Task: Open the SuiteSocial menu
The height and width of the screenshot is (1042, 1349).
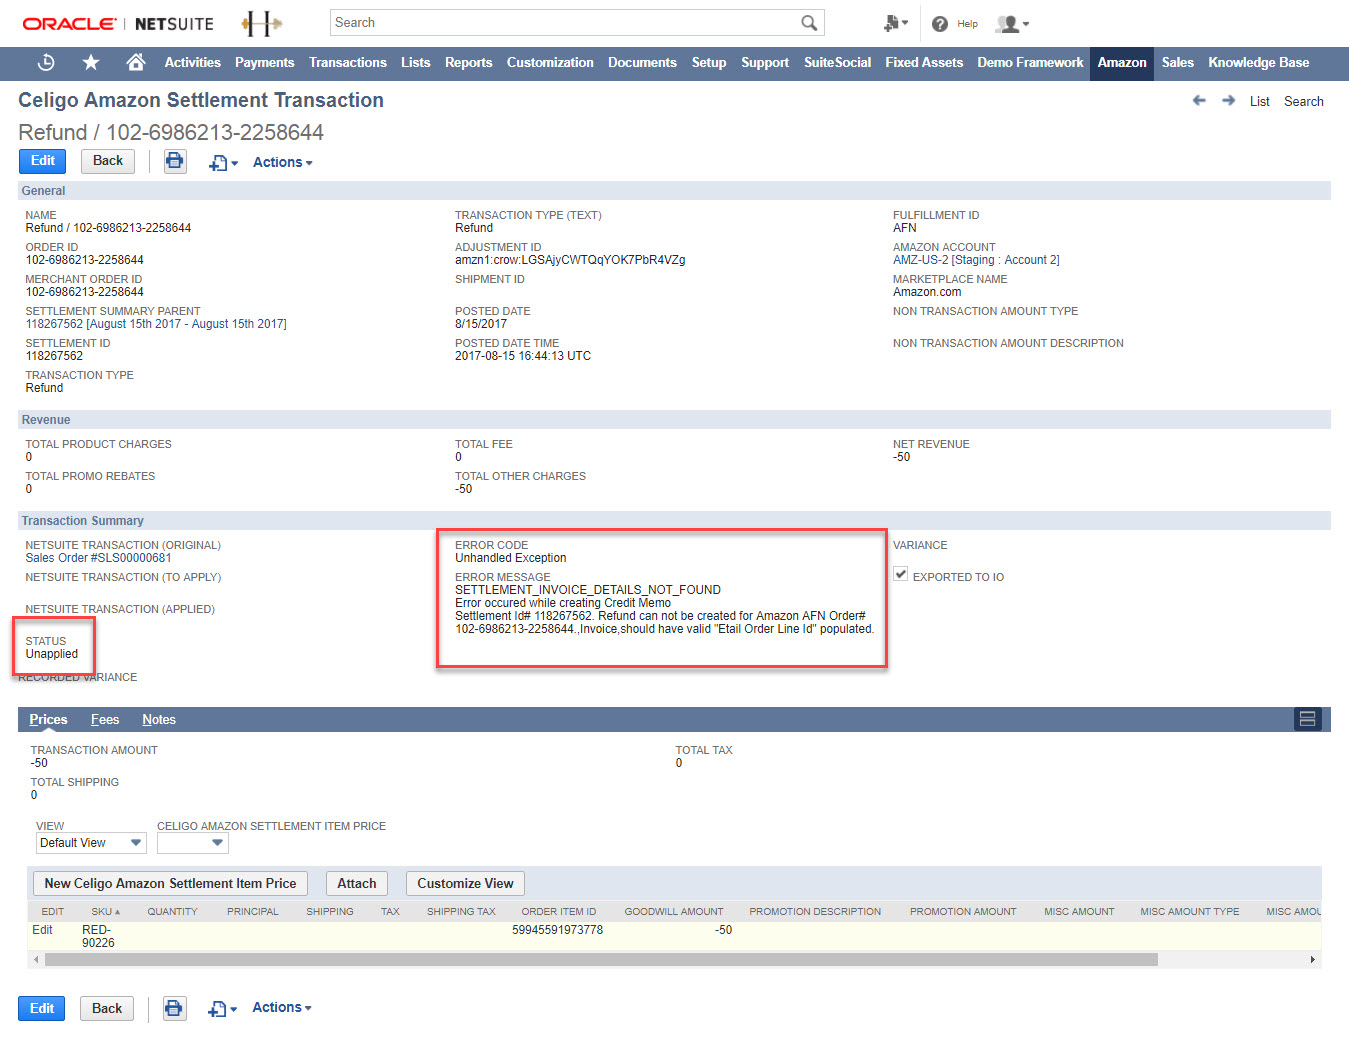Action: [x=837, y=62]
